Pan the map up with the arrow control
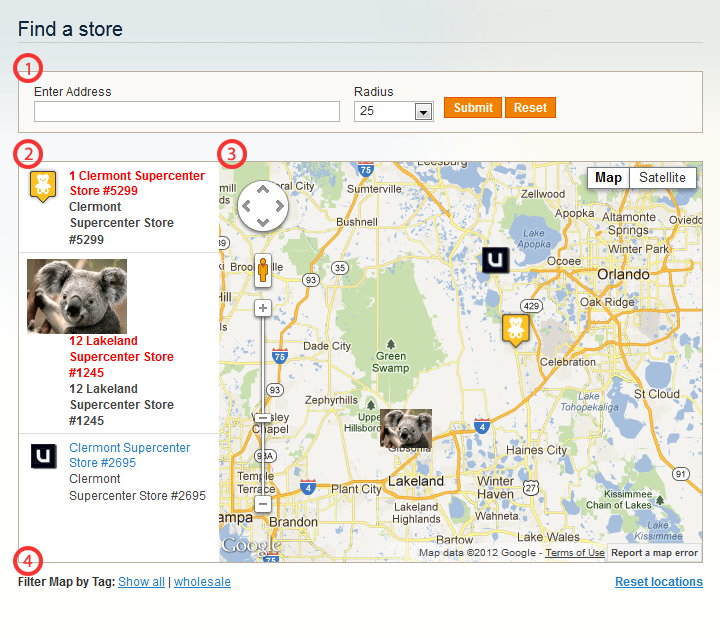720x638 pixels. point(263,189)
